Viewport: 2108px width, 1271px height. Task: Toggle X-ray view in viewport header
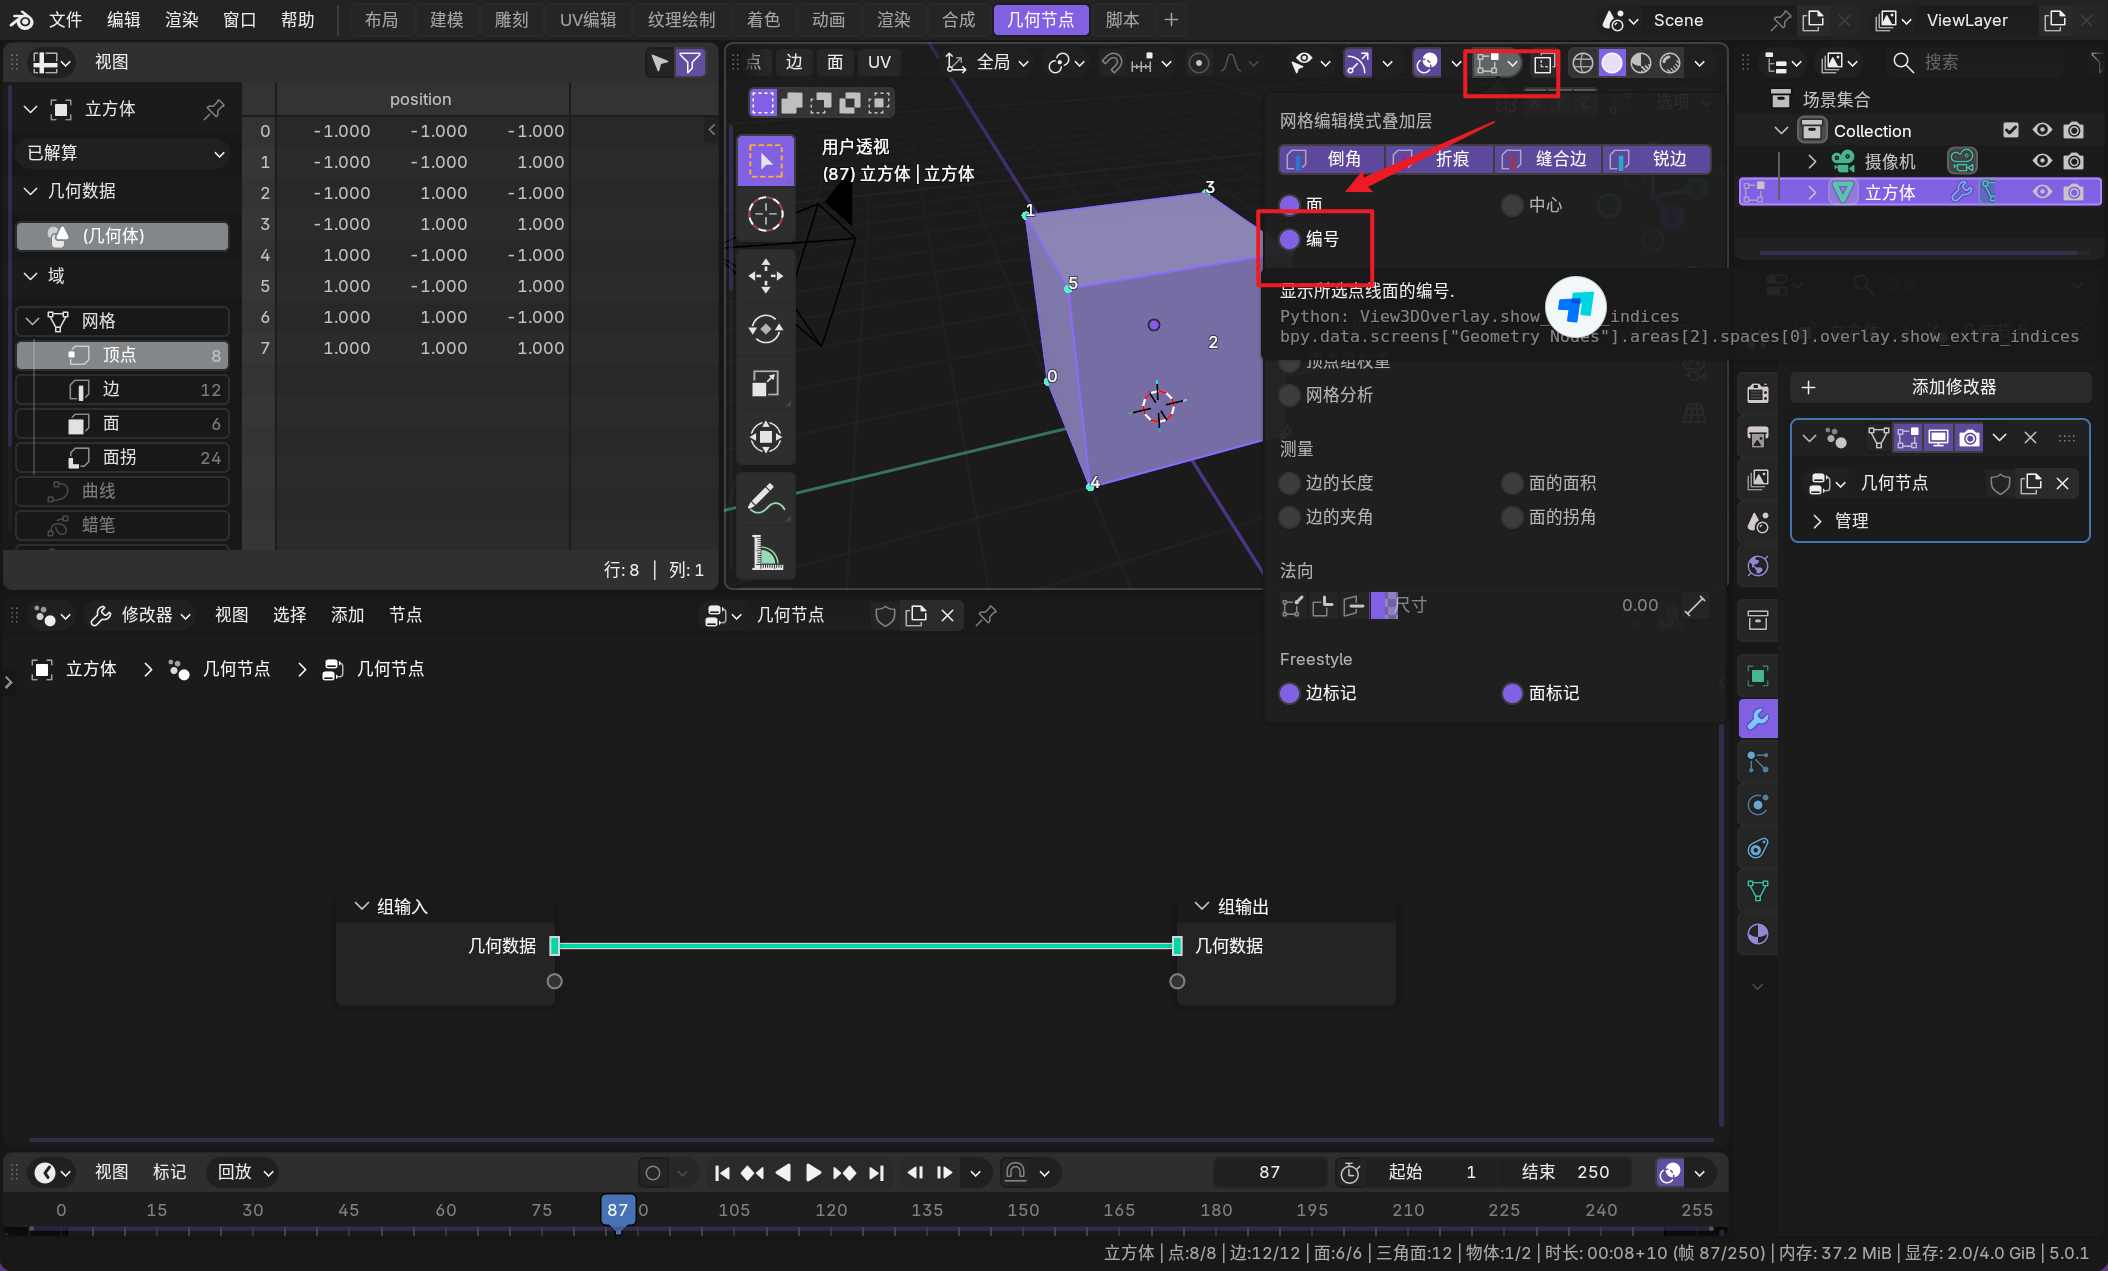1543,63
